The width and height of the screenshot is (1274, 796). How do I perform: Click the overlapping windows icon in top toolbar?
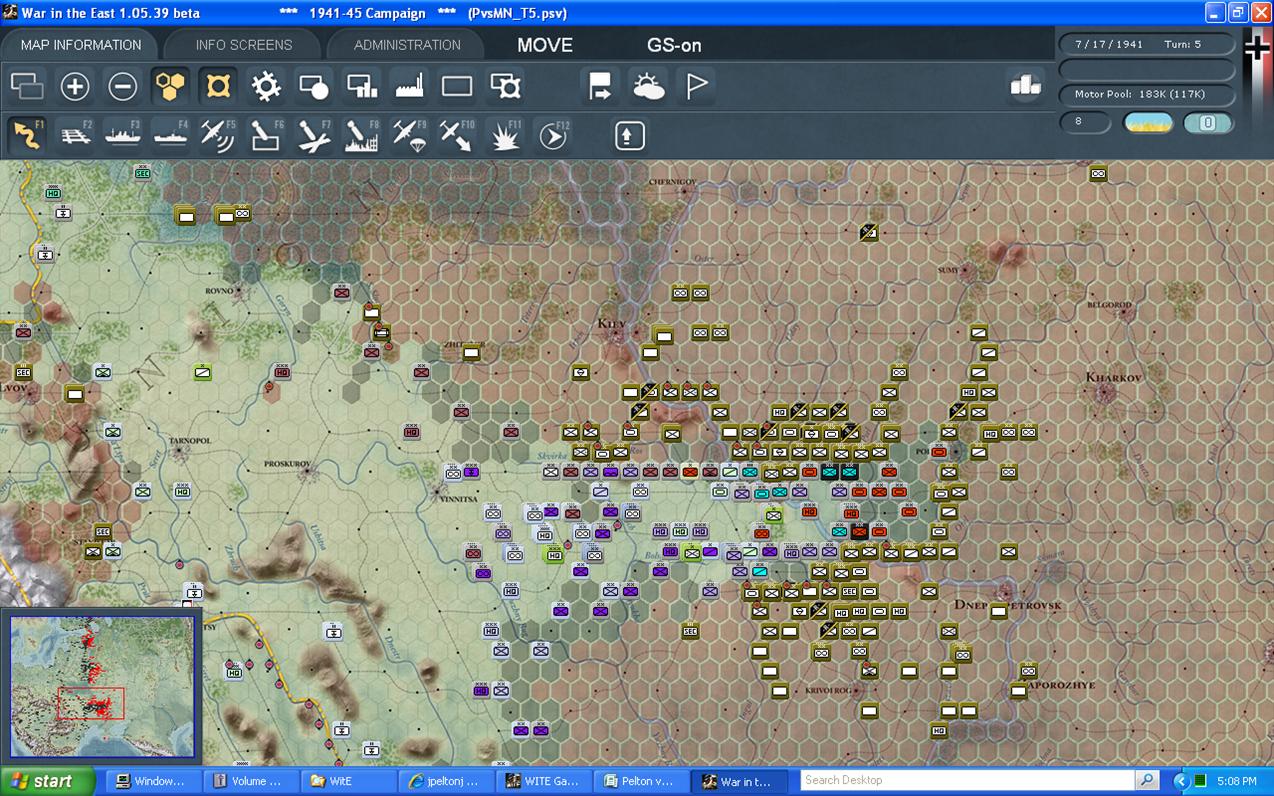[x=27, y=86]
